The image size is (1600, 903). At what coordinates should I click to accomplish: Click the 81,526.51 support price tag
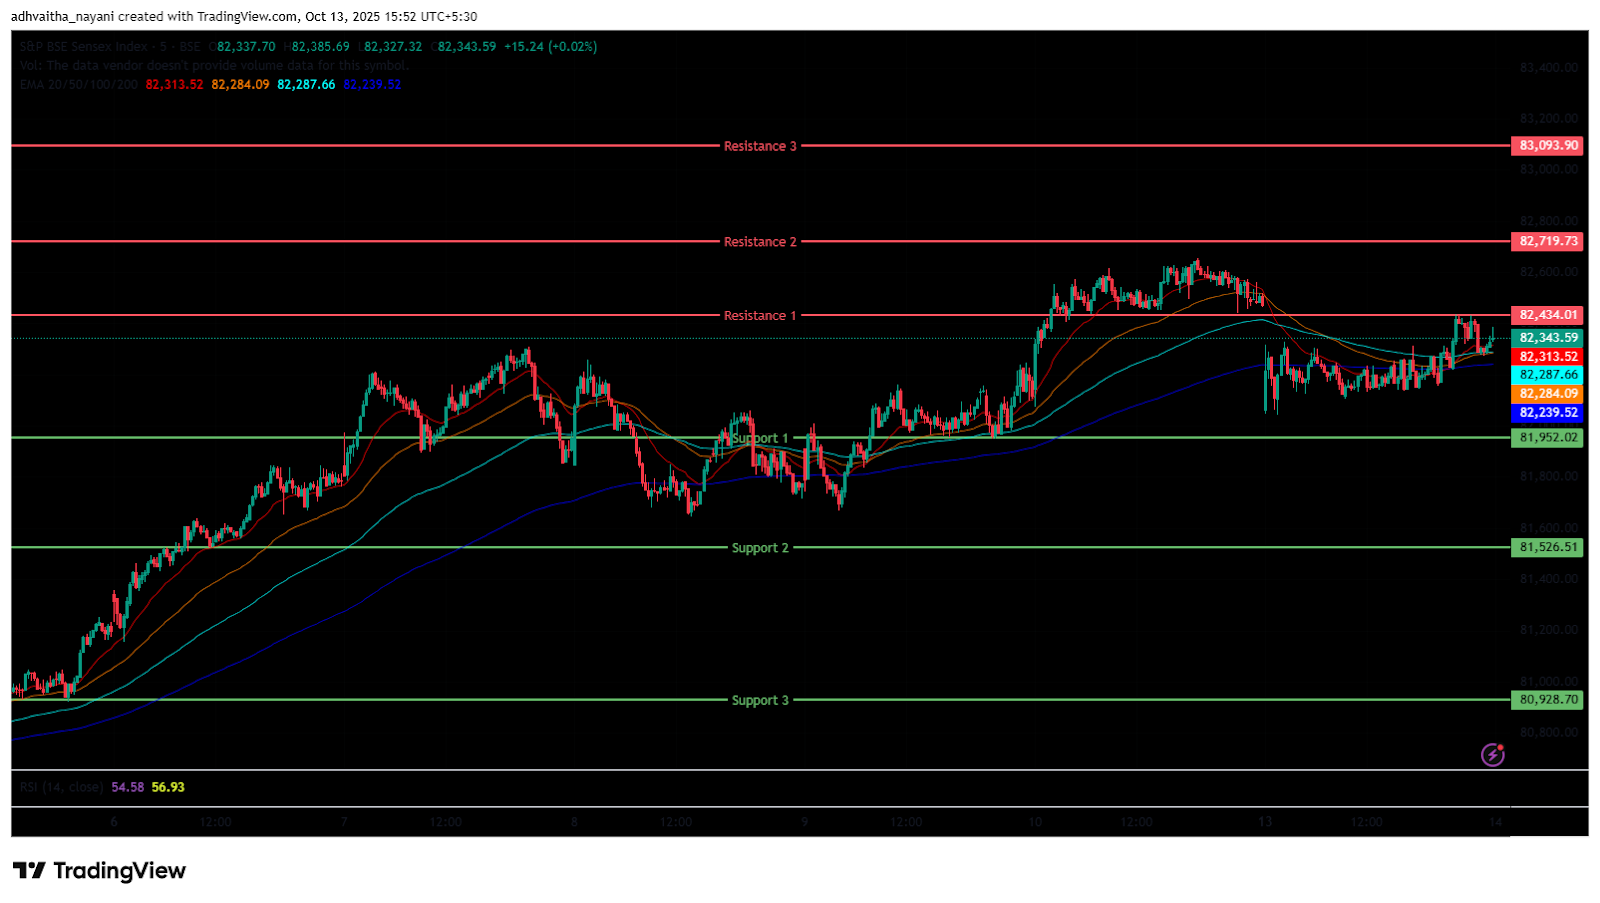pos(1548,547)
